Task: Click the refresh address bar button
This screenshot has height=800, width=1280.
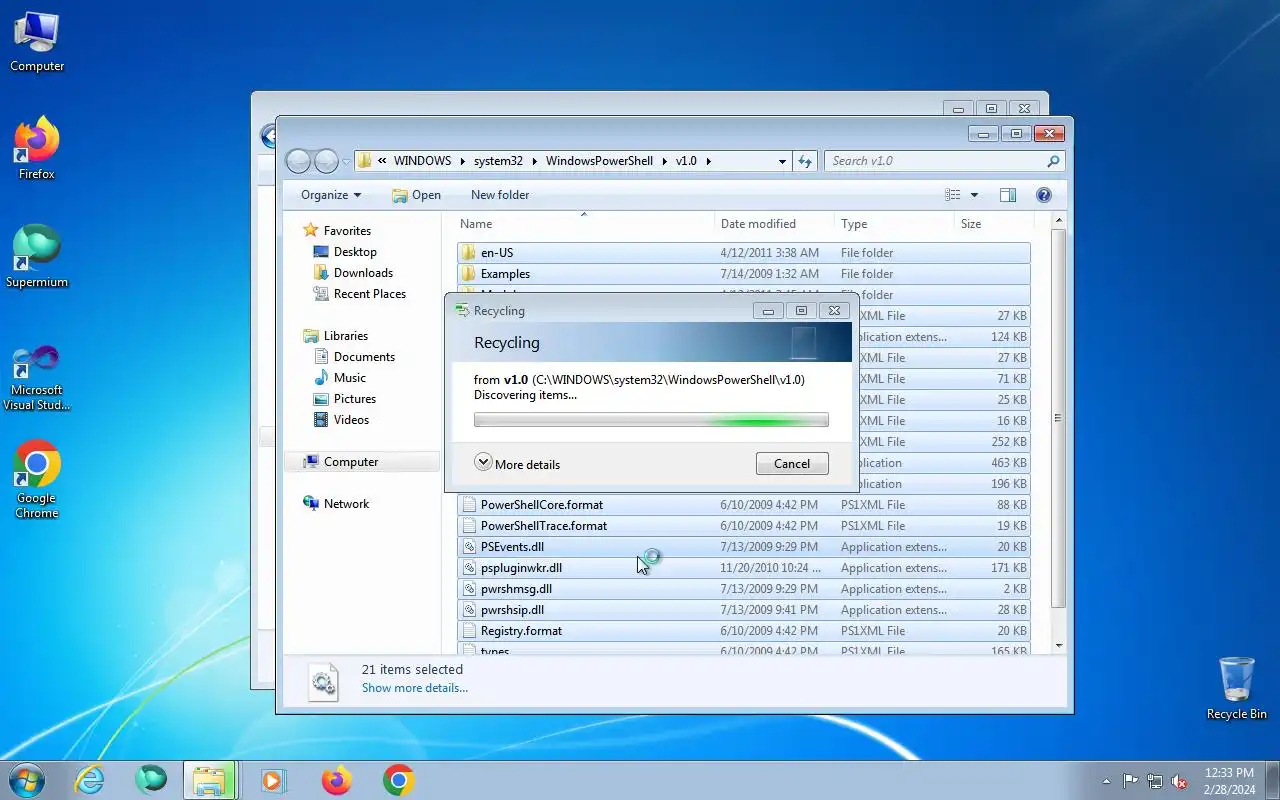Action: coord(805,161)
